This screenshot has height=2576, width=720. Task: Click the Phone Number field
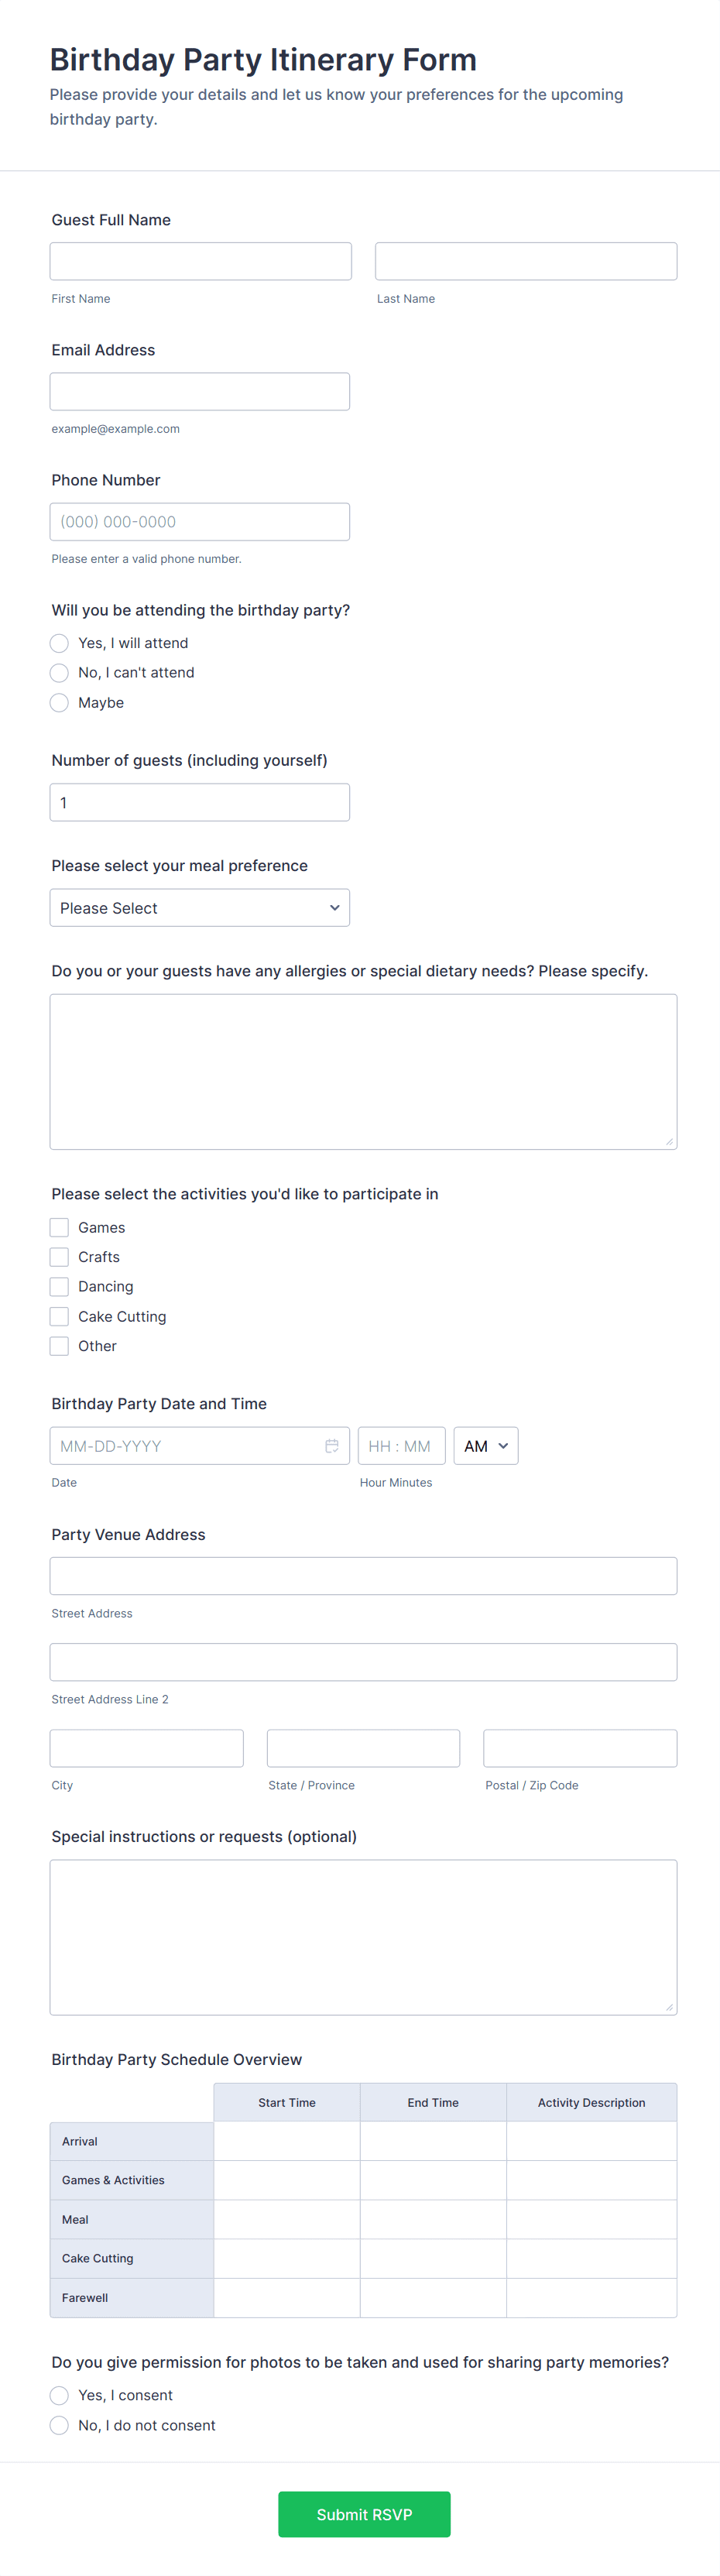pos(200,522)
